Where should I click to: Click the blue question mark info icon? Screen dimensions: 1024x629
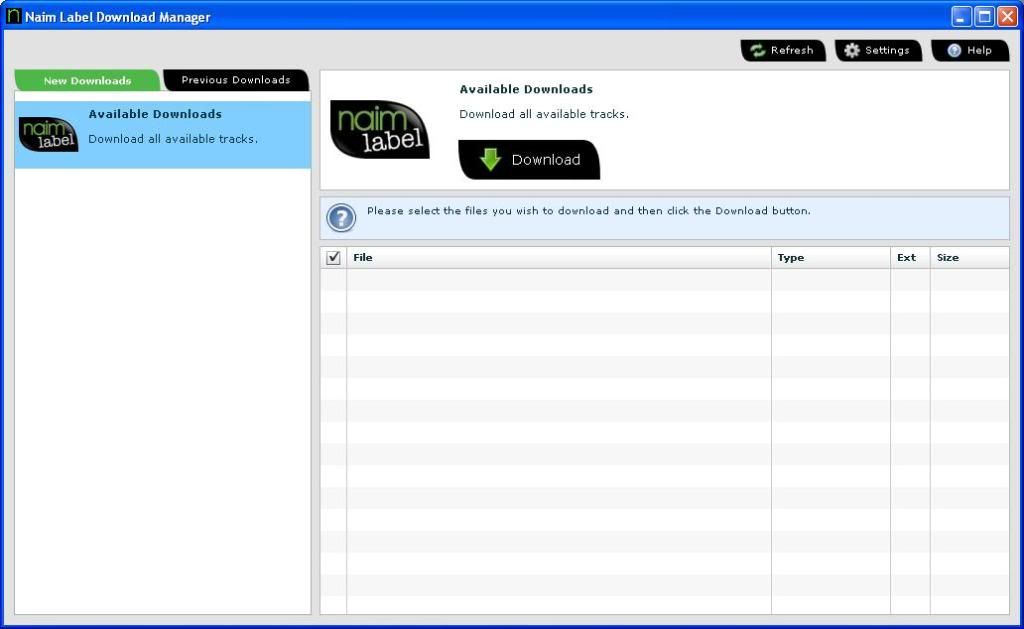click(342, 218)
